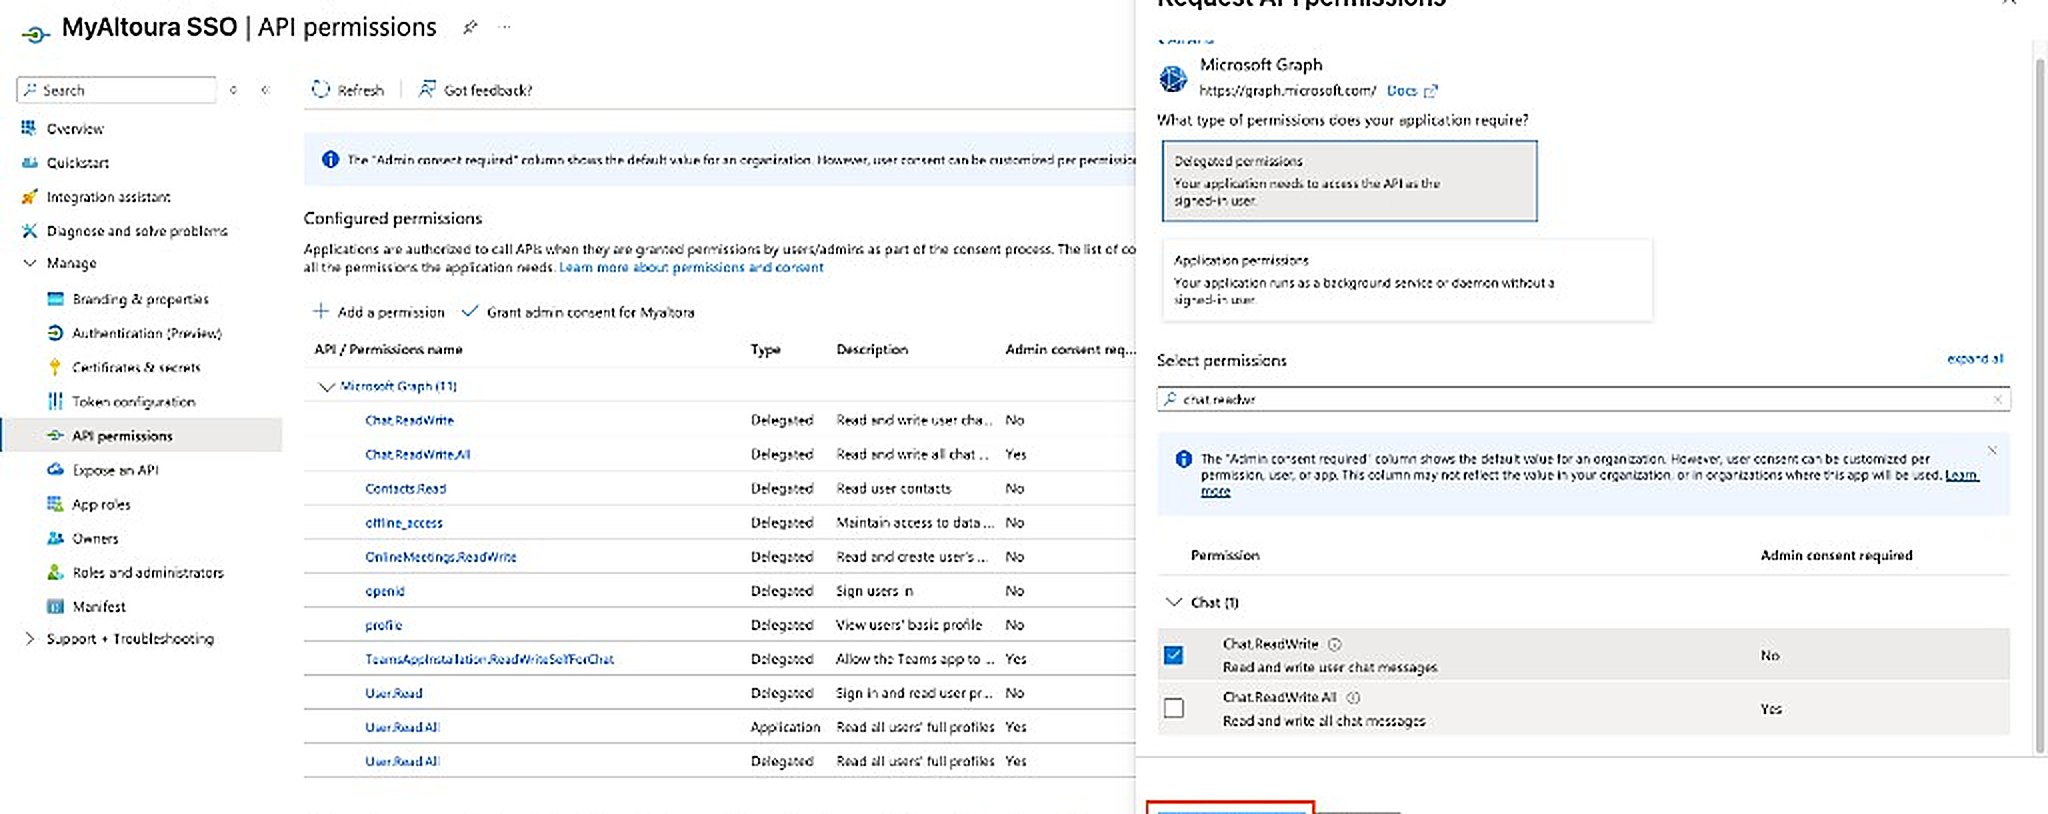
Task: Open OnlineMeetings.ReadWrite permission link
Action: point(440,557)
